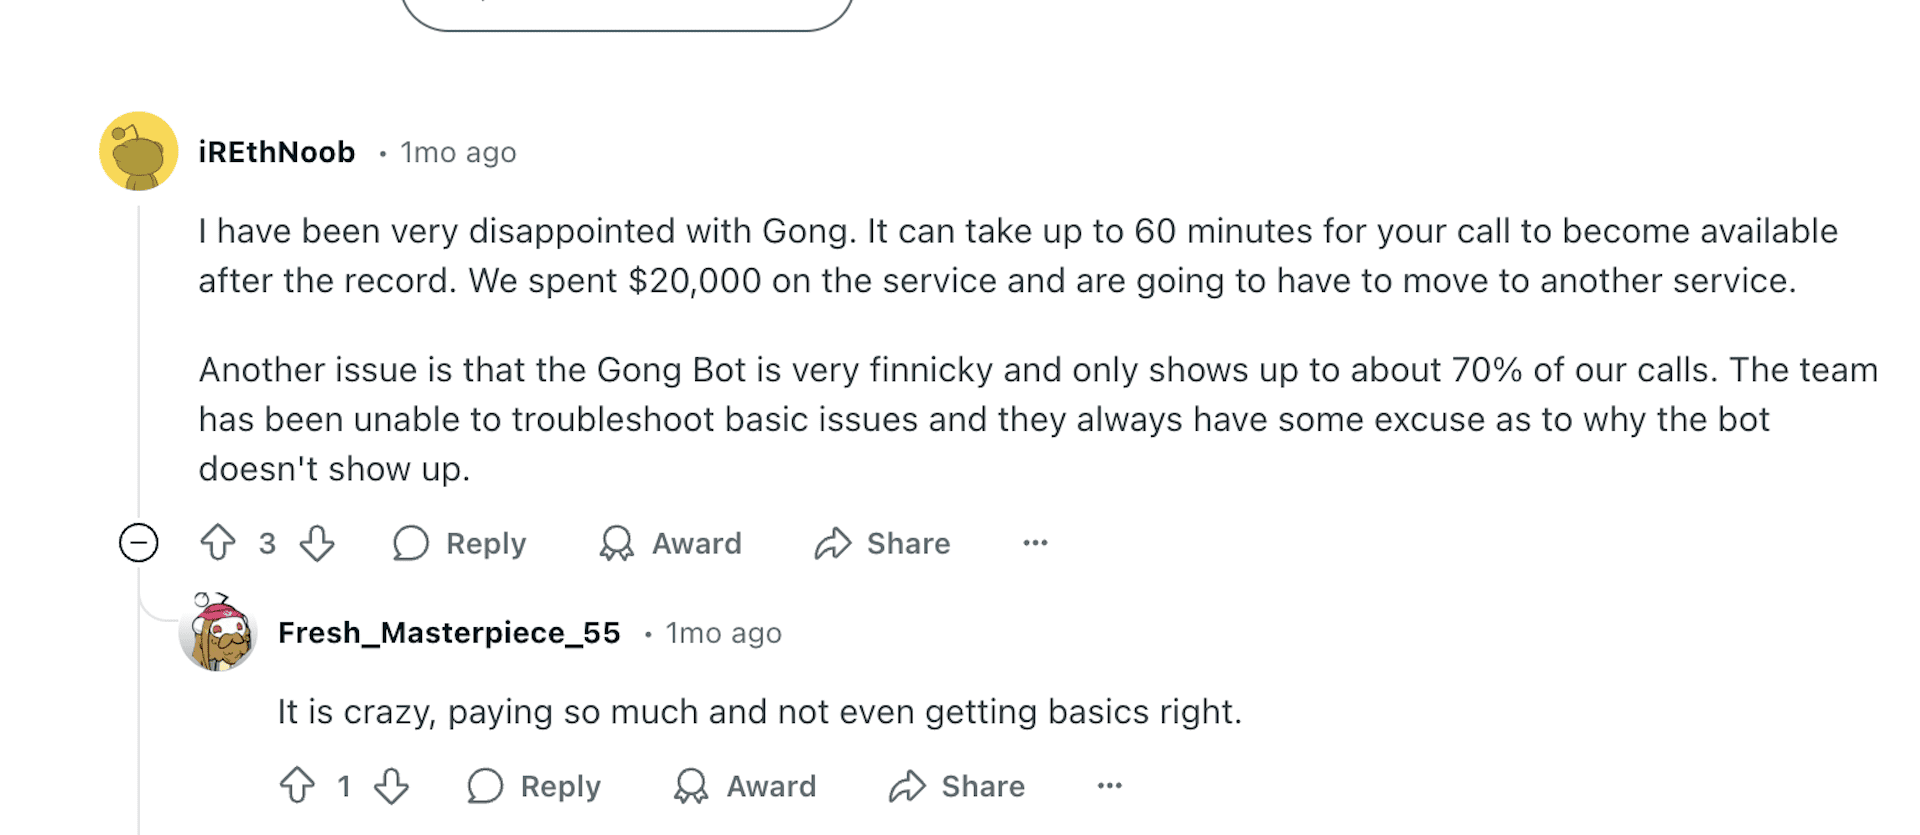Collapse iREthNoob's comment thread

click(139, 543)
